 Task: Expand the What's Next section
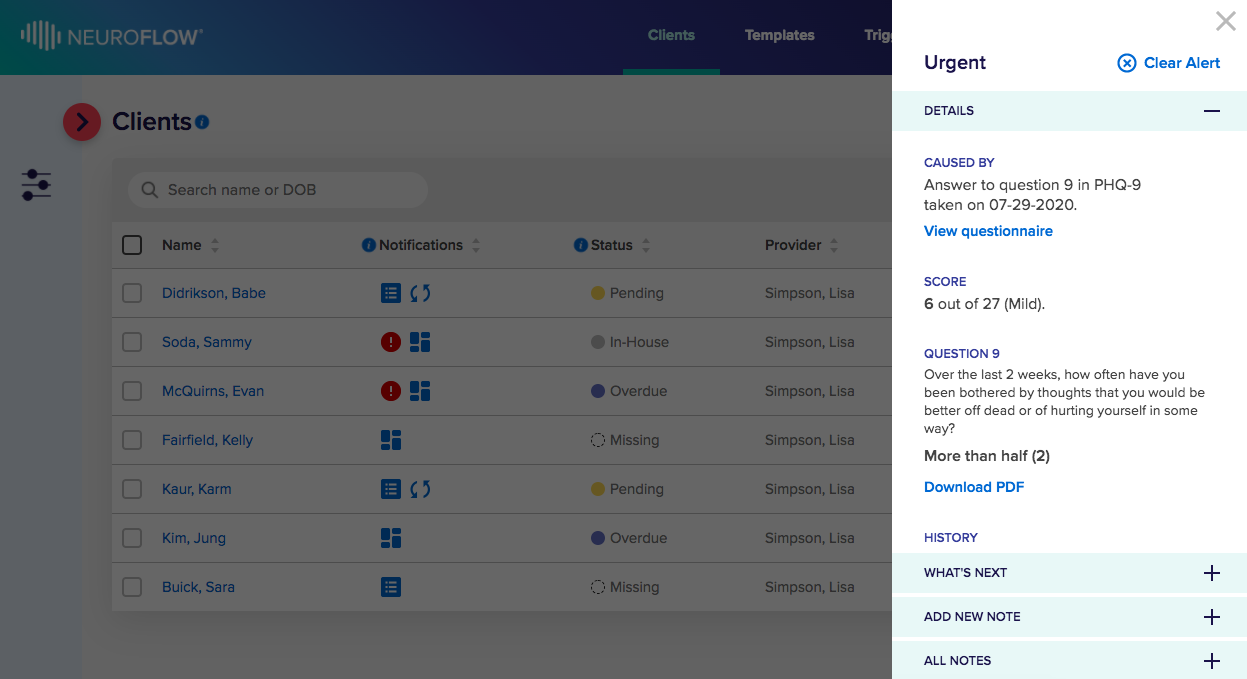point(1212,573)
